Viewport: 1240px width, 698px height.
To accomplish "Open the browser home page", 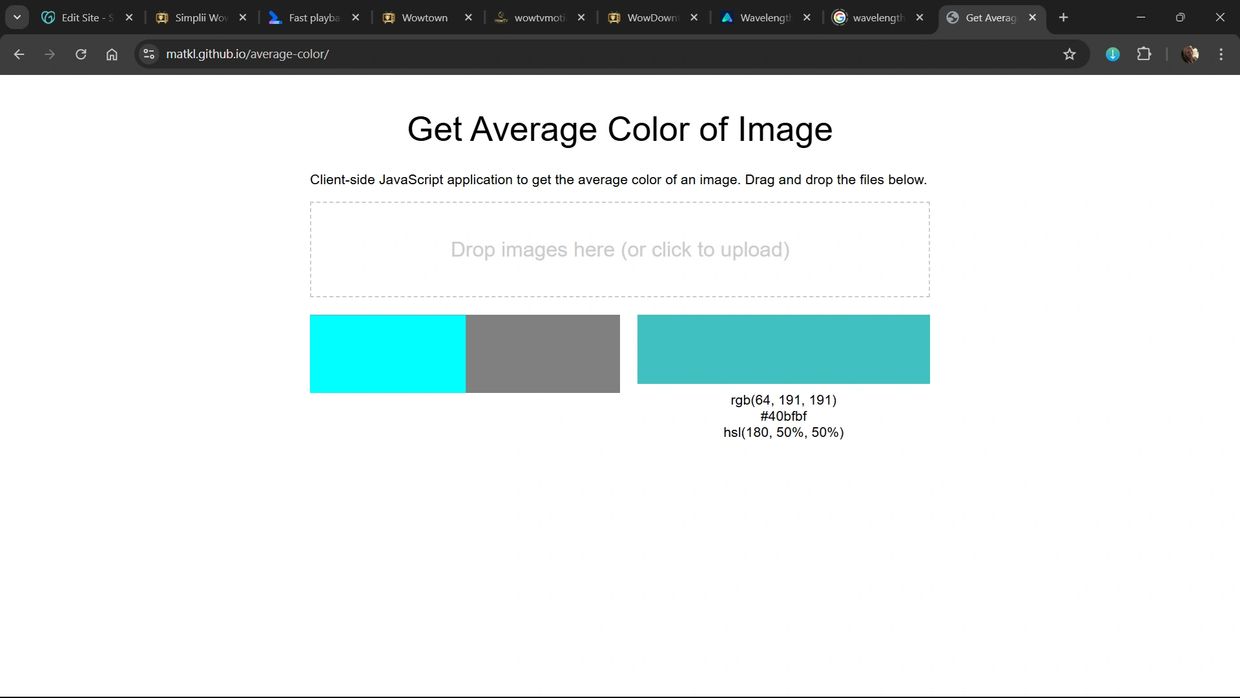I will pyautogui.click(x=112, y=54).
